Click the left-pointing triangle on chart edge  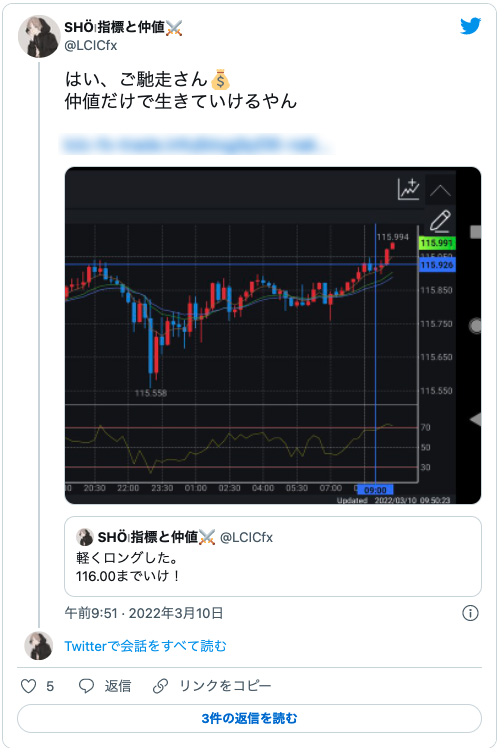475,419
